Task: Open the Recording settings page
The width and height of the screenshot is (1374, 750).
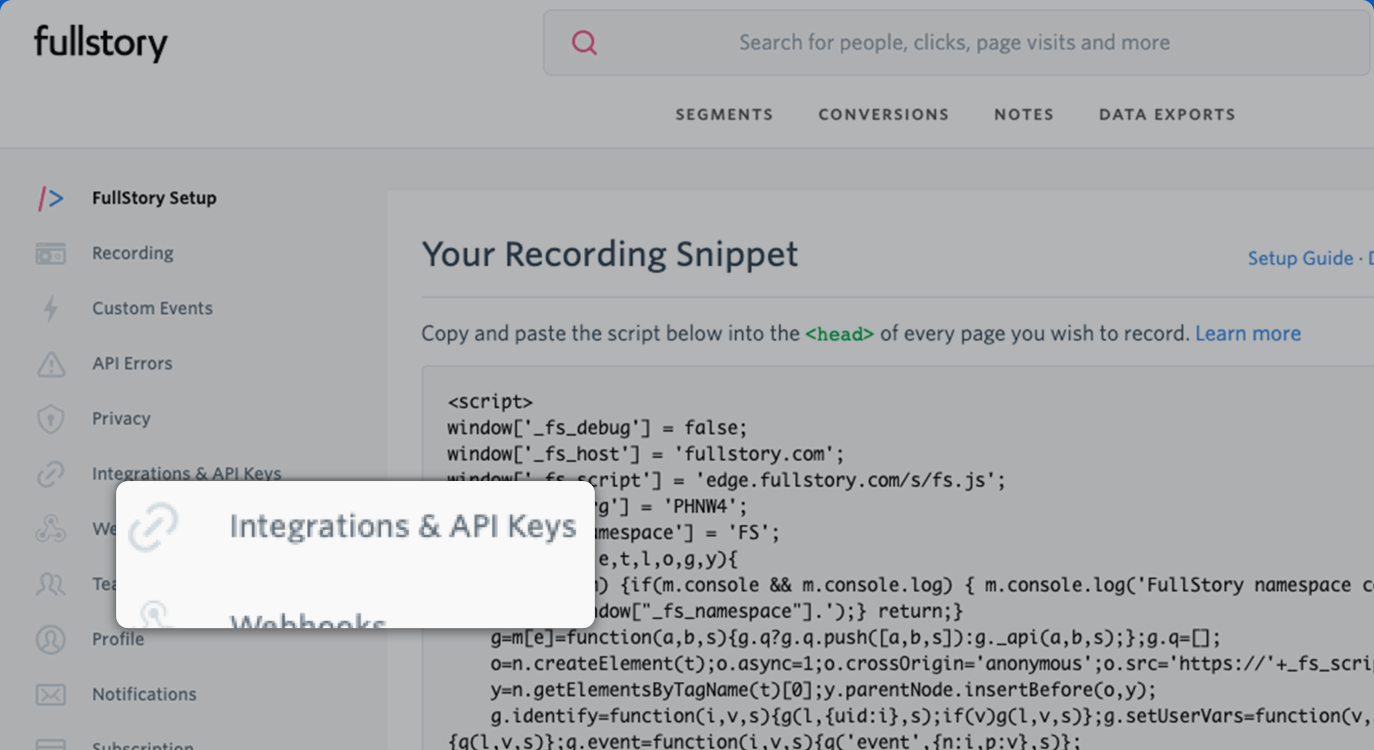Action: [x=133, y=253]
